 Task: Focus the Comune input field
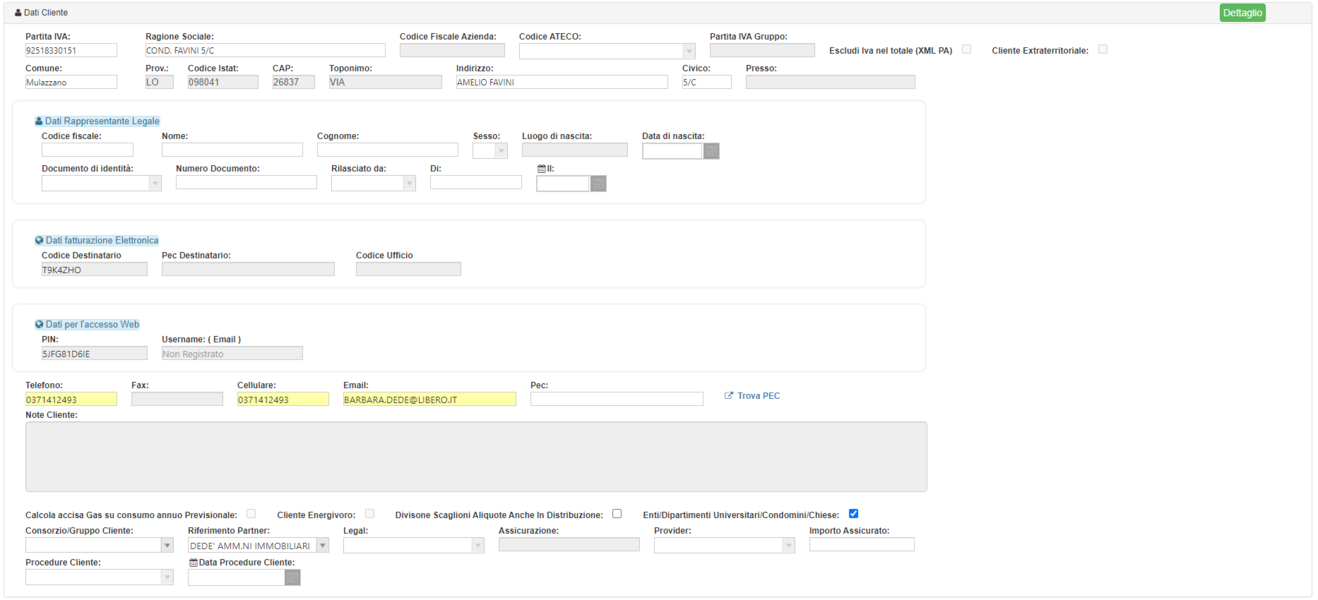click(x=71, y=82)
